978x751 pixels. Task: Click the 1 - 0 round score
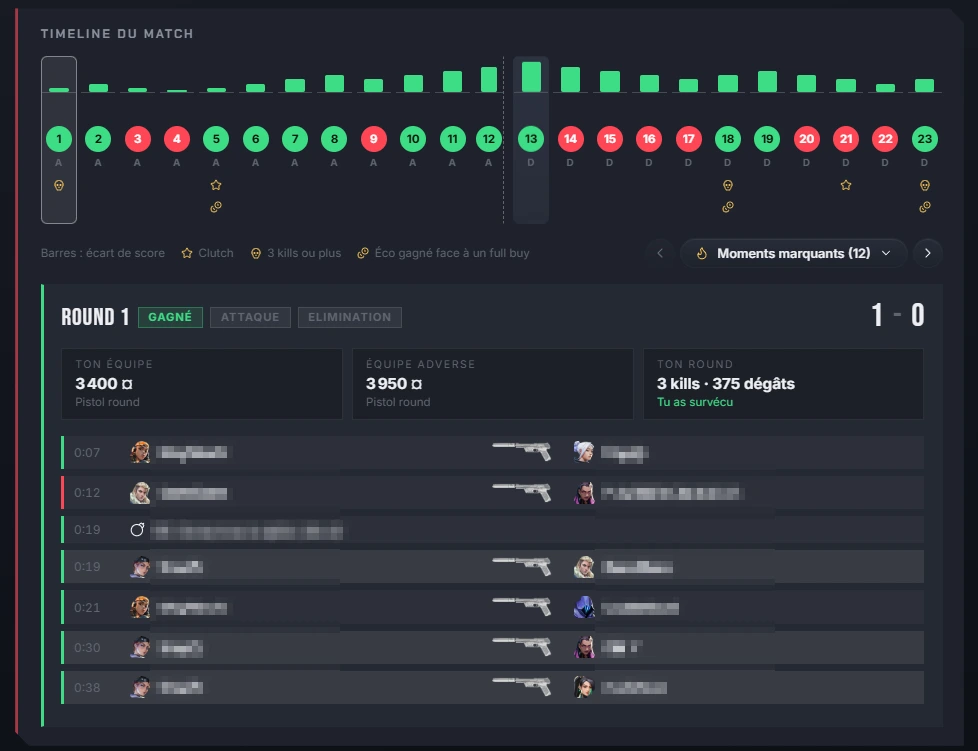[x=898, y=315]
